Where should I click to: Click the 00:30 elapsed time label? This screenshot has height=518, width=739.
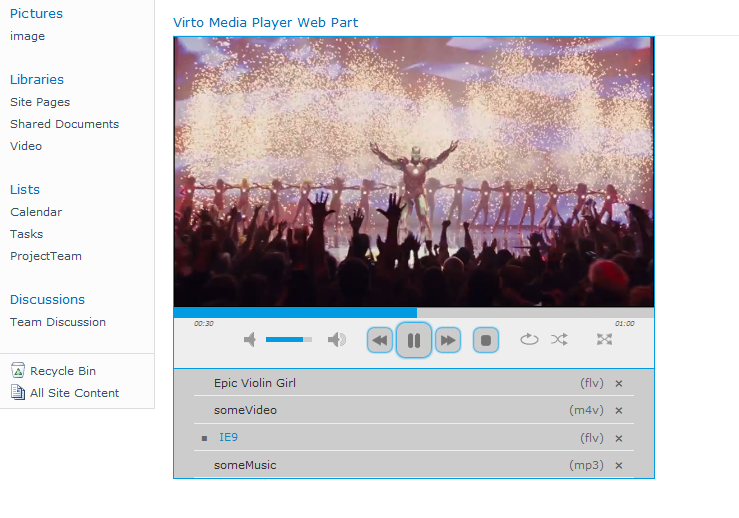point(204,323)
